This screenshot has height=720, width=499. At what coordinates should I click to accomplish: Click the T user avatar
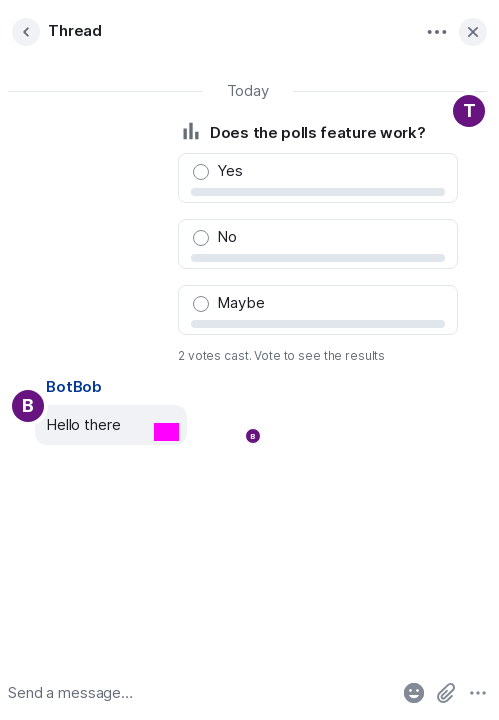pos(469,111)
